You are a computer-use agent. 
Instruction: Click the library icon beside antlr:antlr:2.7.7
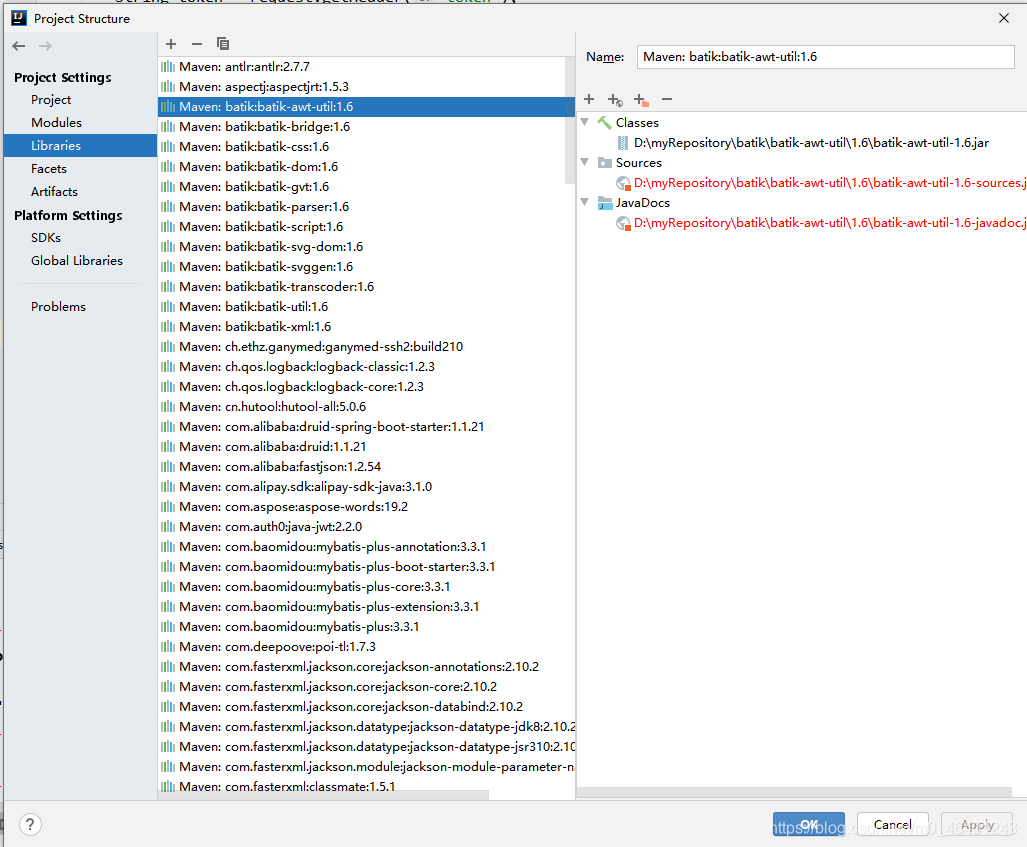click(x=168, y=67)
